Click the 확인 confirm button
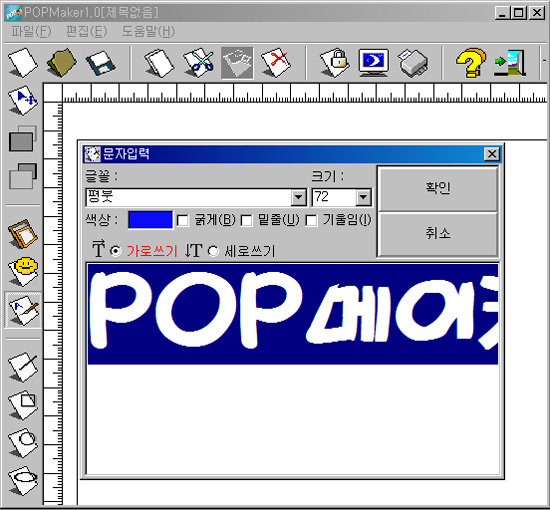The height and width of the screenshot is (510, 550). [438, 188]
